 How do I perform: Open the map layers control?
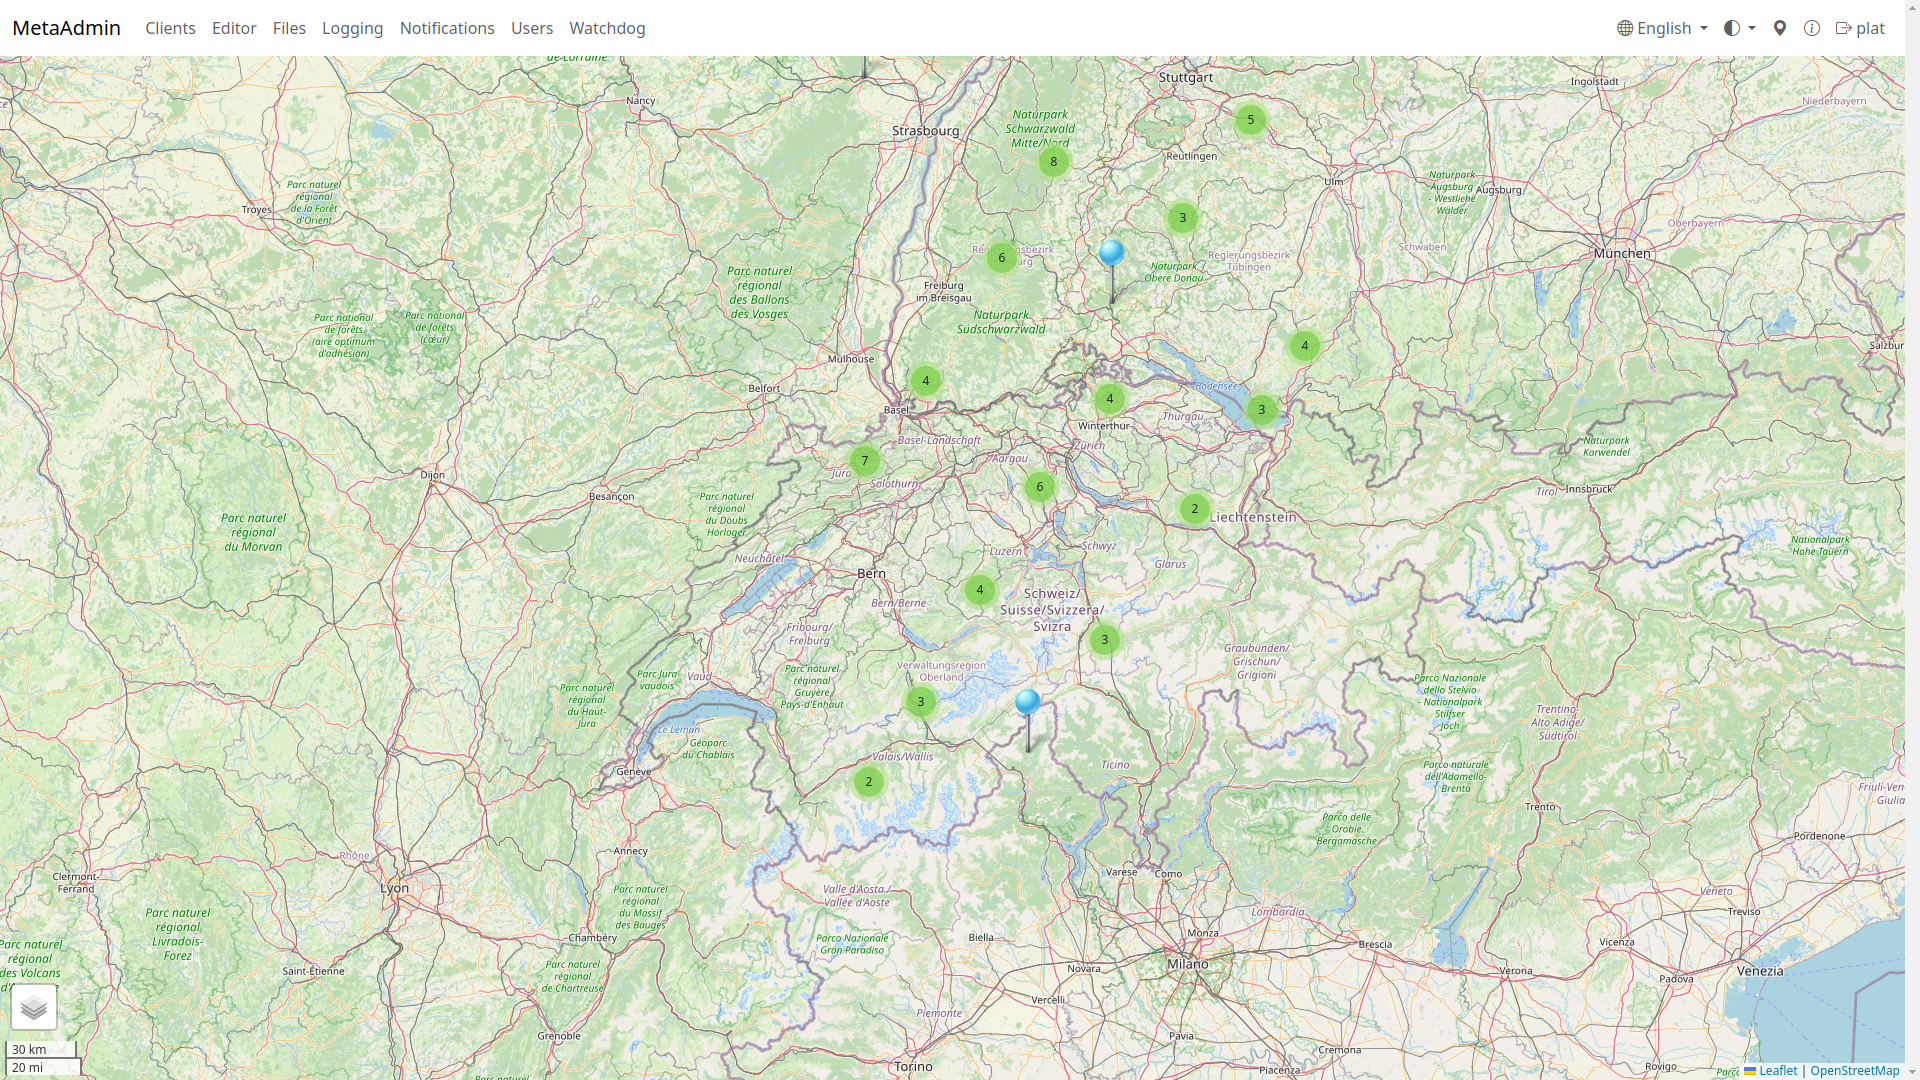coord(34,1007)
